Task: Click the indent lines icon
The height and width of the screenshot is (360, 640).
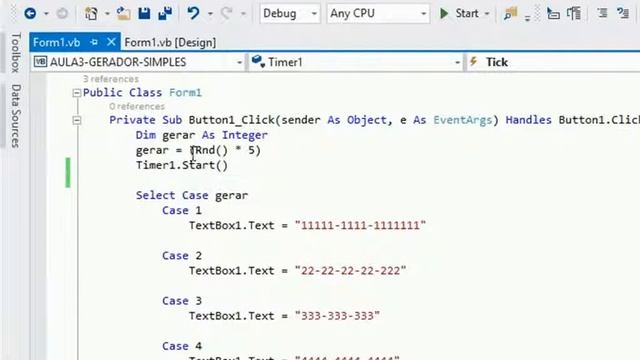Action: click(602, 13)
